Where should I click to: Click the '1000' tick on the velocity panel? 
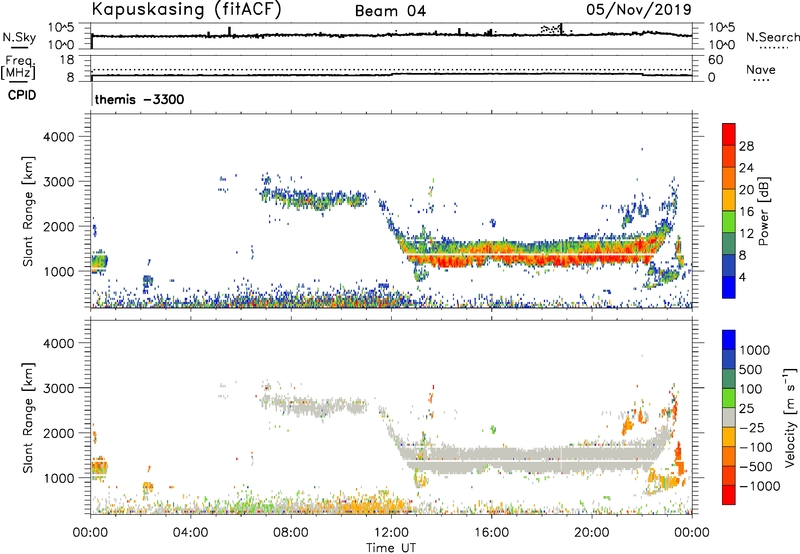(58, 478)
